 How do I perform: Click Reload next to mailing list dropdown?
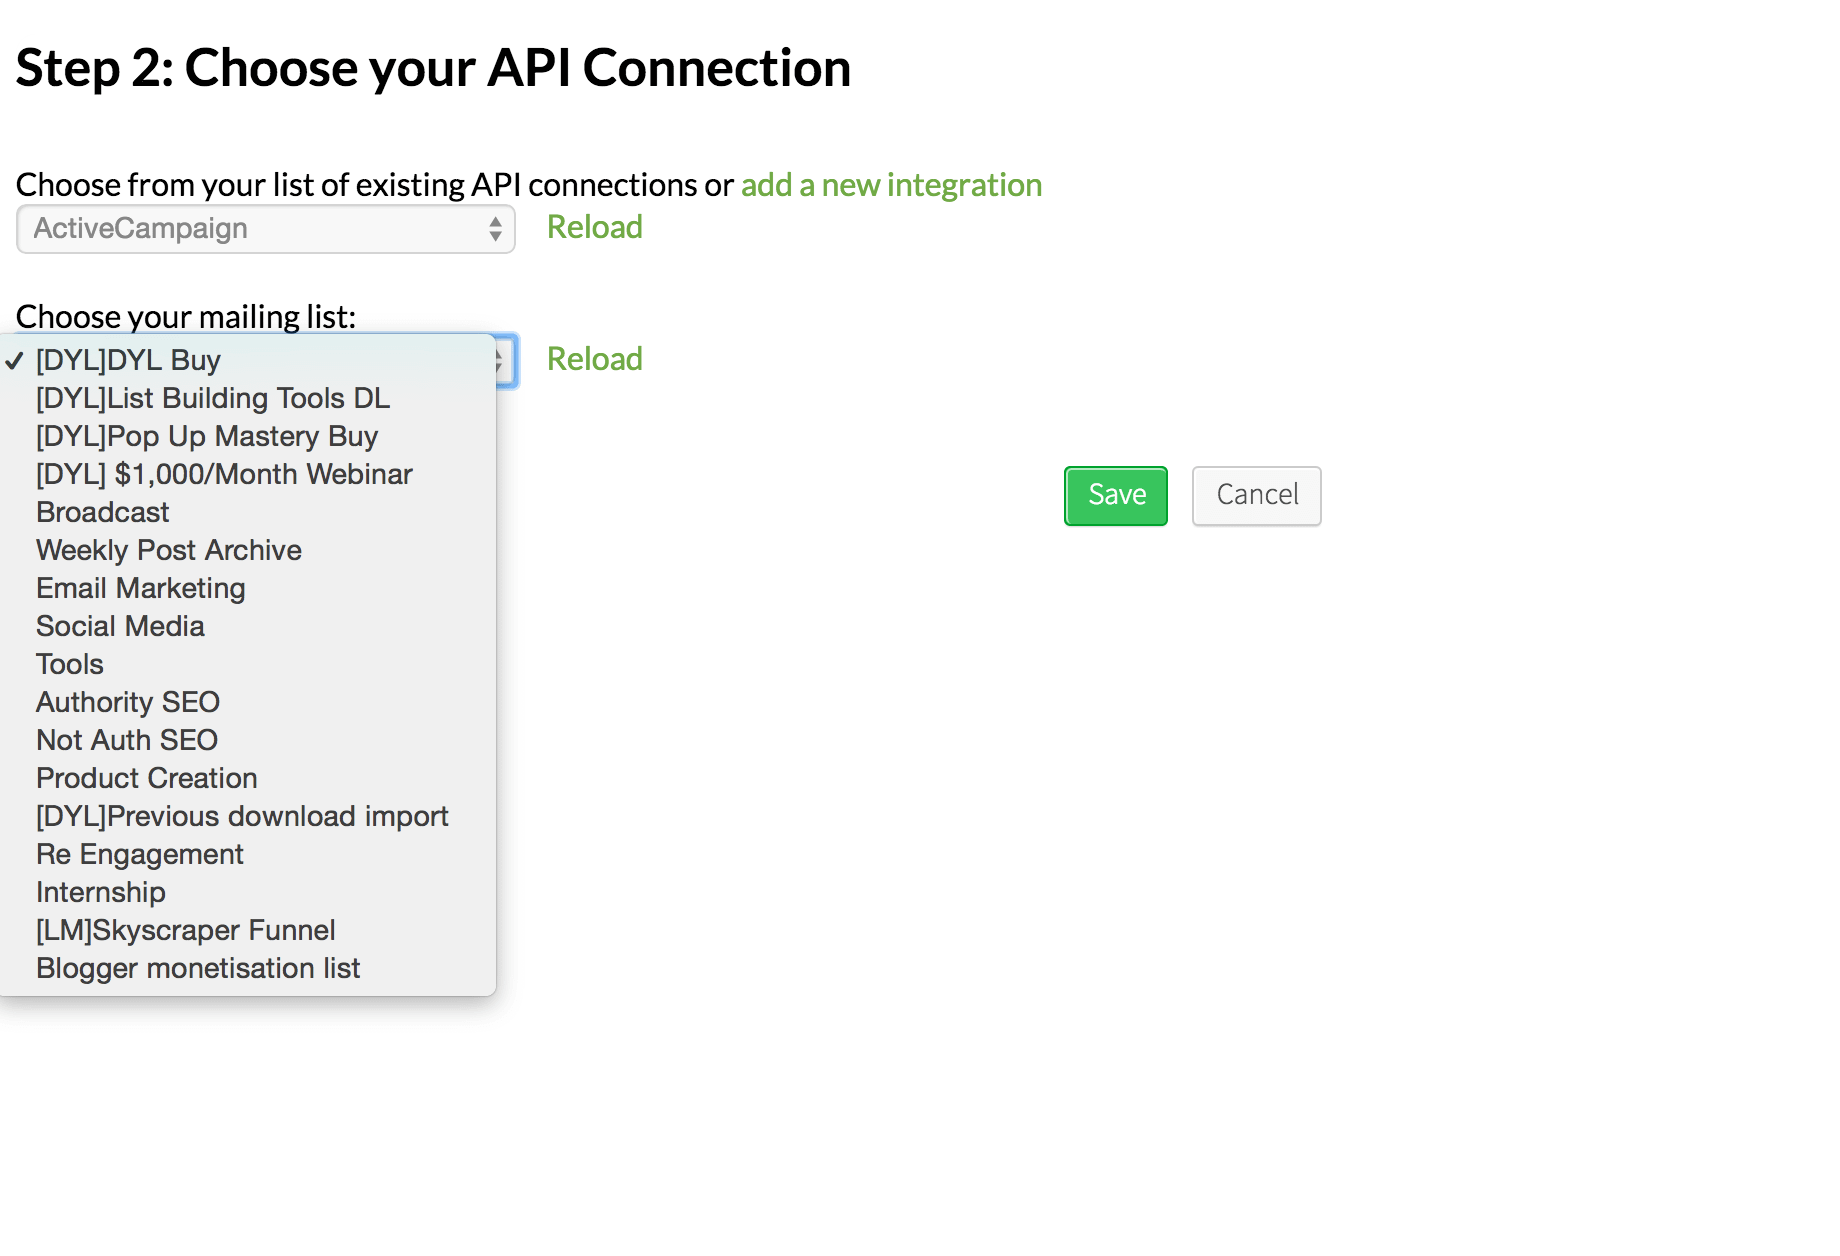pyautogui.click(x=594, y=359)
